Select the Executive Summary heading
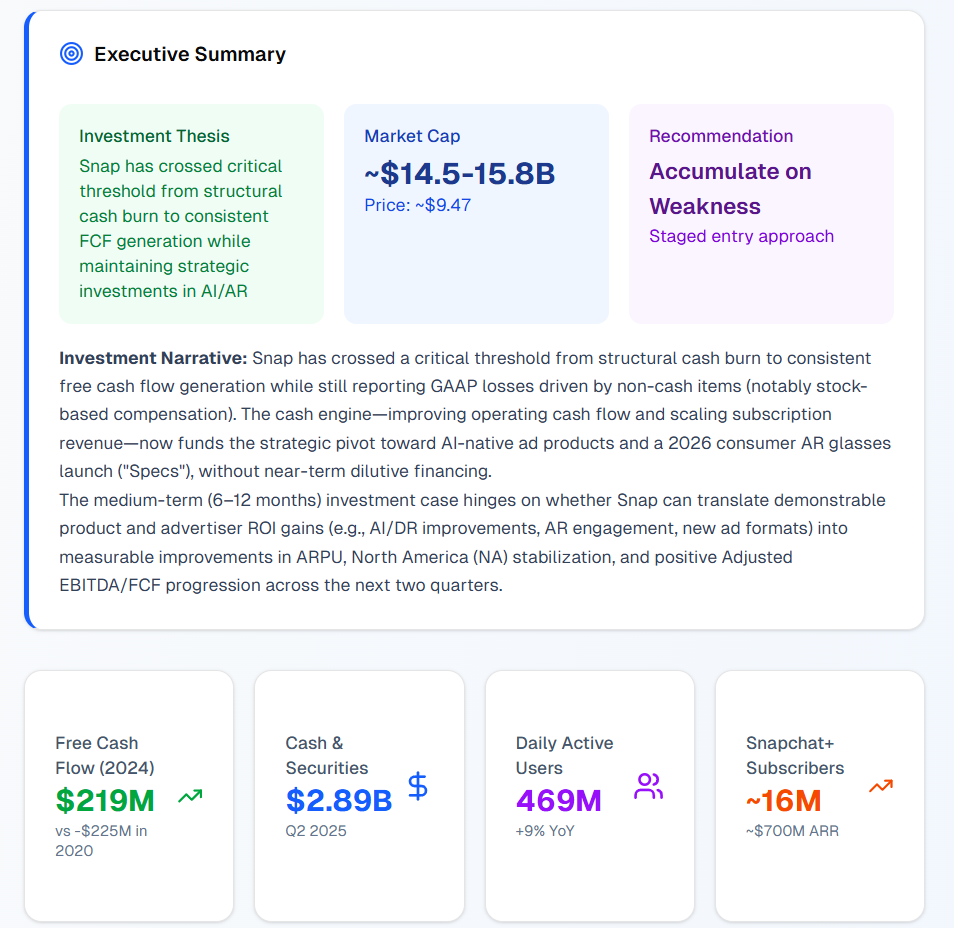The image size is (957, 928). 189,54
